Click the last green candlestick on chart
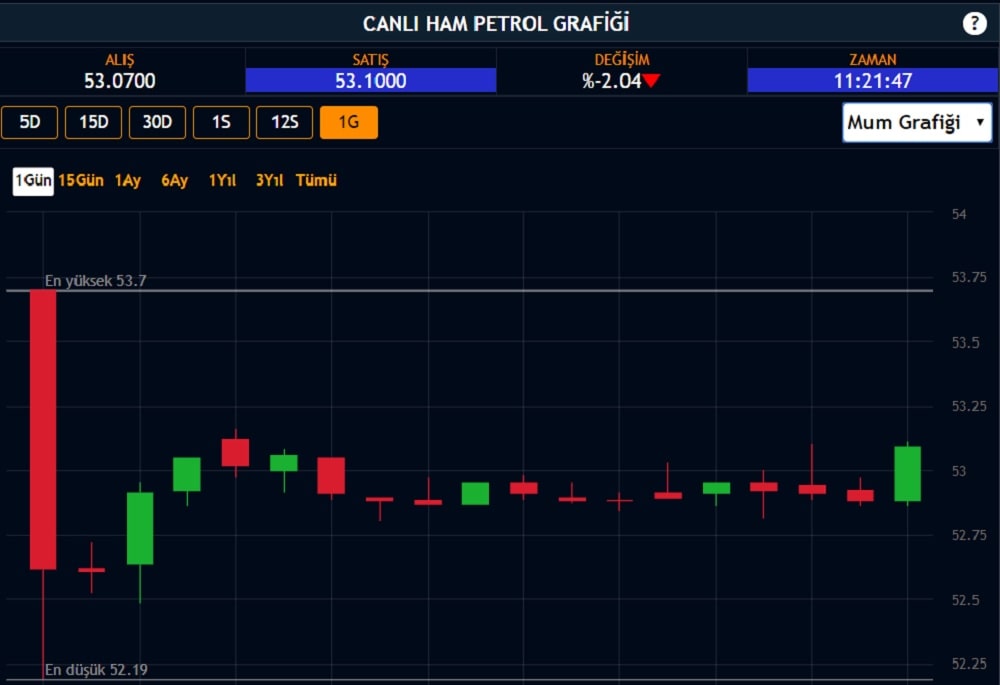Viewport: 1000px width, 685px height. click(x=907, y=473)
